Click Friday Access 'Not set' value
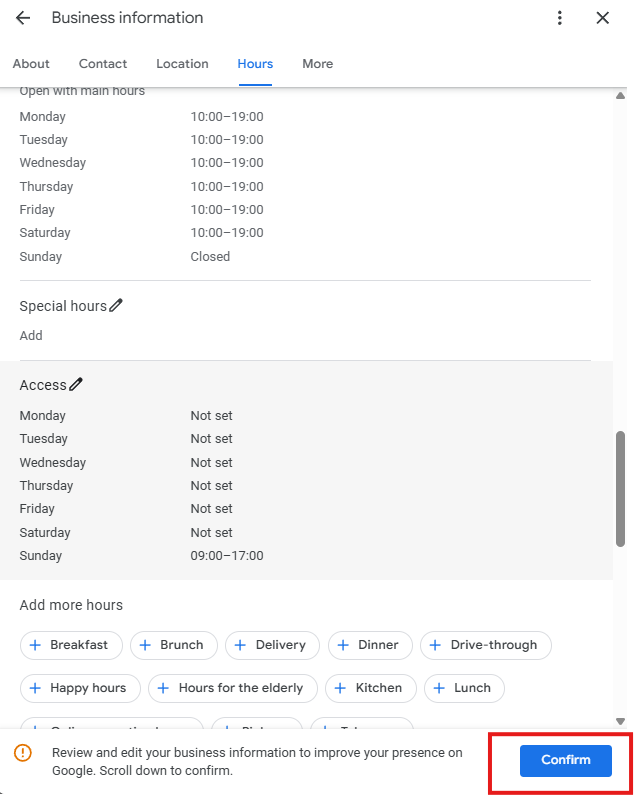The image size is (634, 795). 211,509
